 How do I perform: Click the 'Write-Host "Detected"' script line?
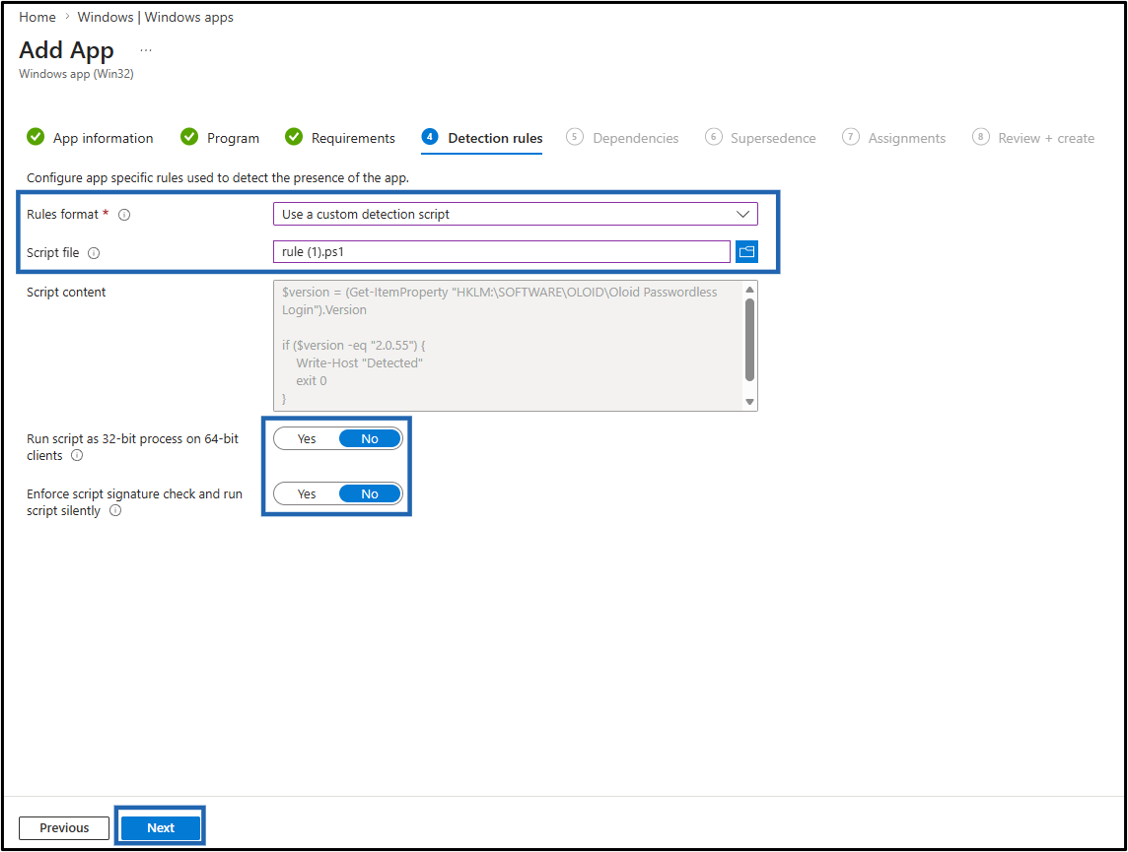359,363
